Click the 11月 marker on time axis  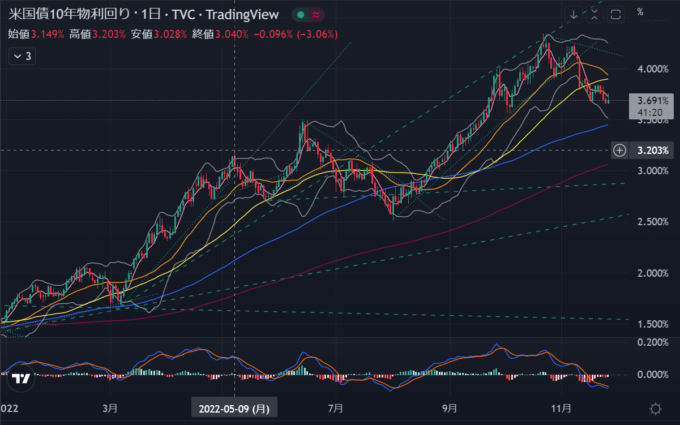(561, 408)
